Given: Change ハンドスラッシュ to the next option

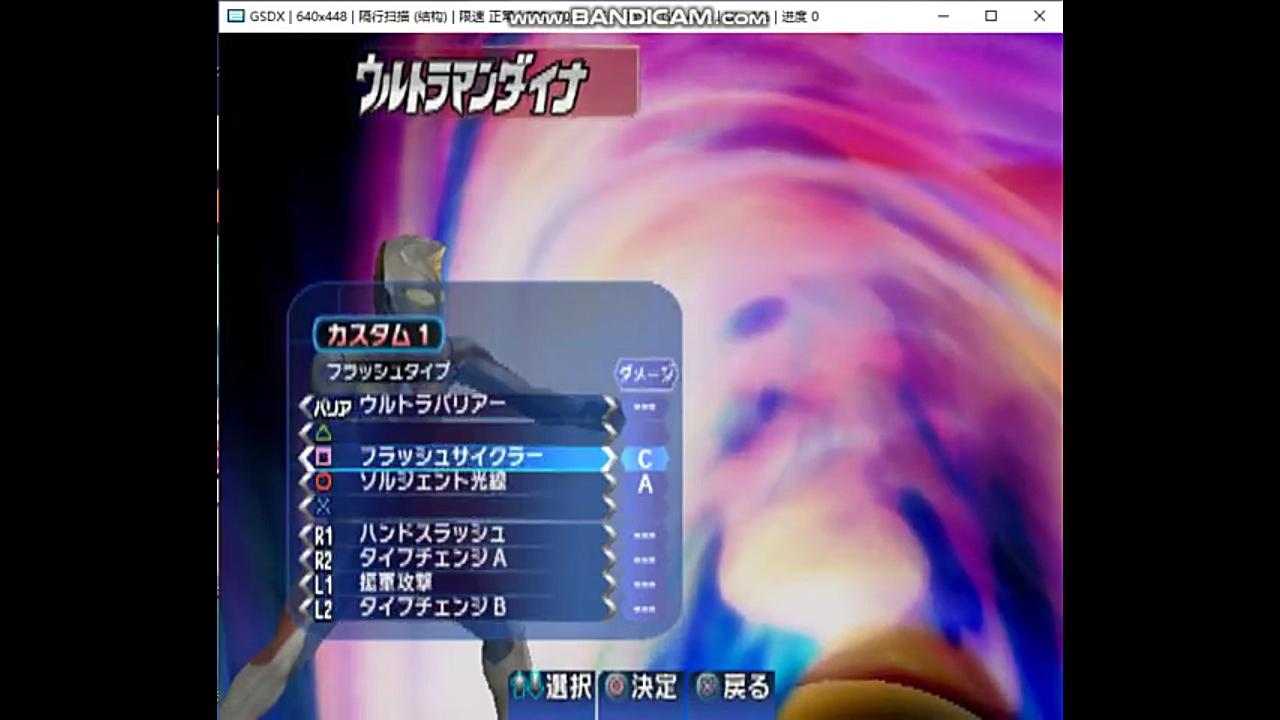Looking at the screenshot, I should pos(609,534).
